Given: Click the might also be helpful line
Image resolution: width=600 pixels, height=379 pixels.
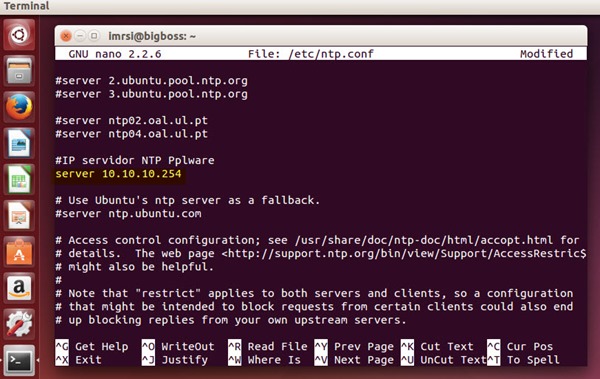Looking at the screenshot, I should coord(135,267).
